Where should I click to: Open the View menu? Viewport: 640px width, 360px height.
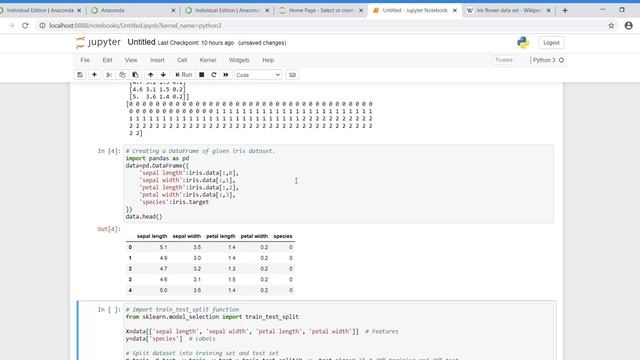click(131, 60)
